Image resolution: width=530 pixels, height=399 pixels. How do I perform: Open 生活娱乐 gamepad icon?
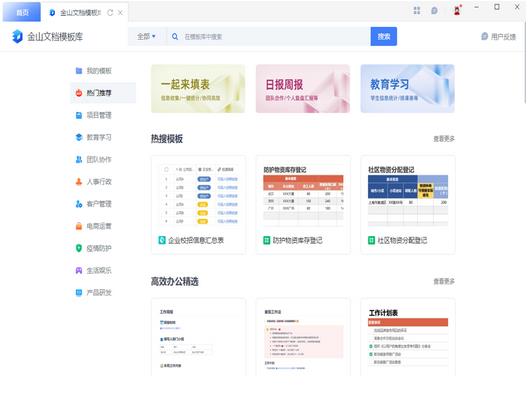[79, 271]
